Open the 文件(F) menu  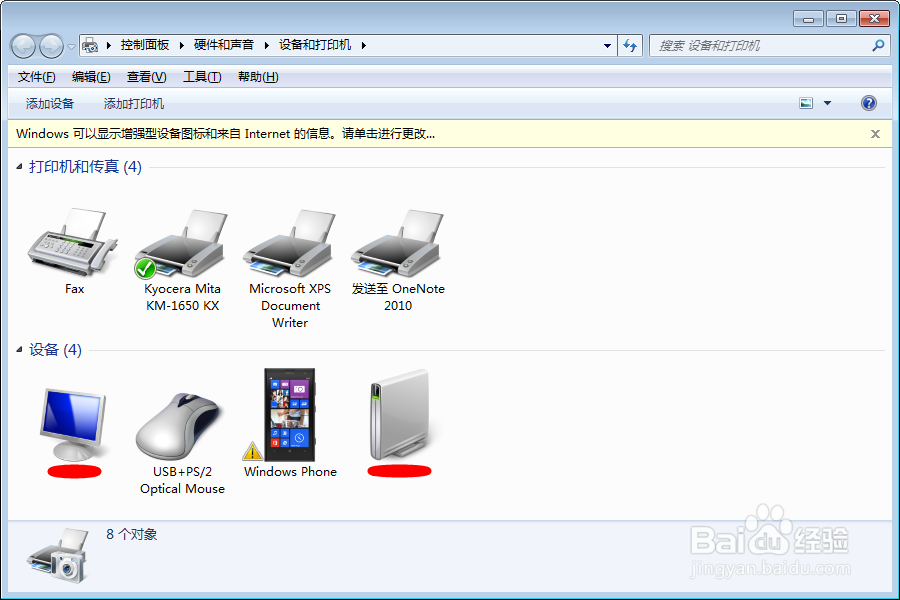click(x=37, y=77)
